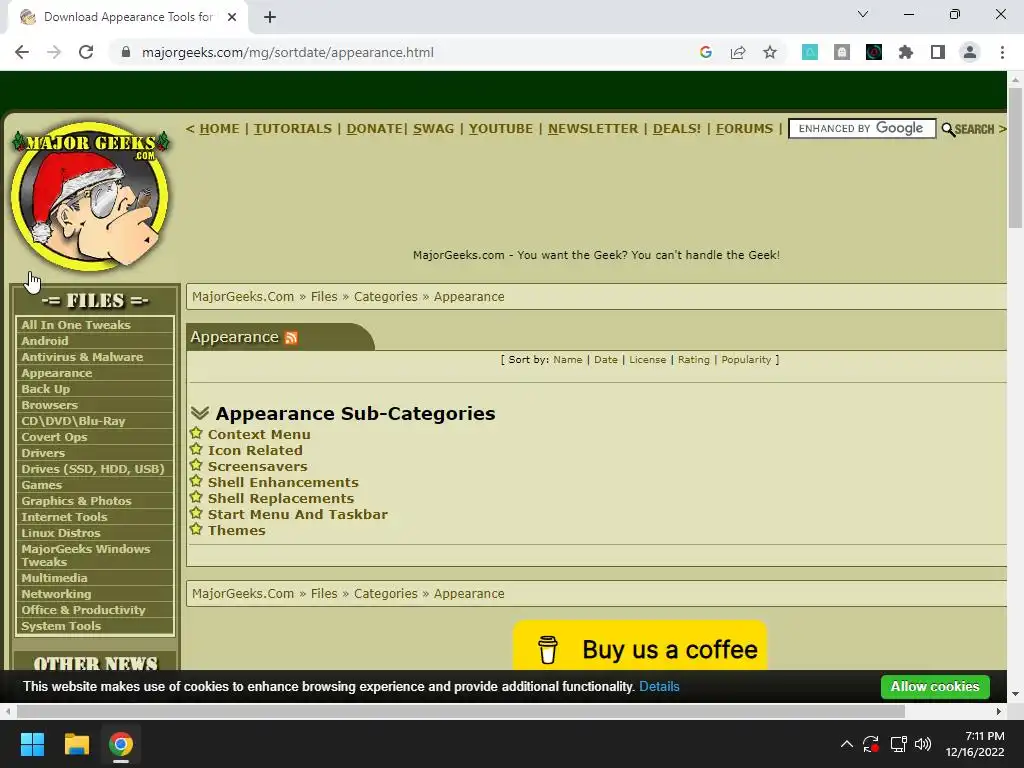This screenshot has height=768, width=1024.
Task: Click the network tray icon
Action: 899,744
